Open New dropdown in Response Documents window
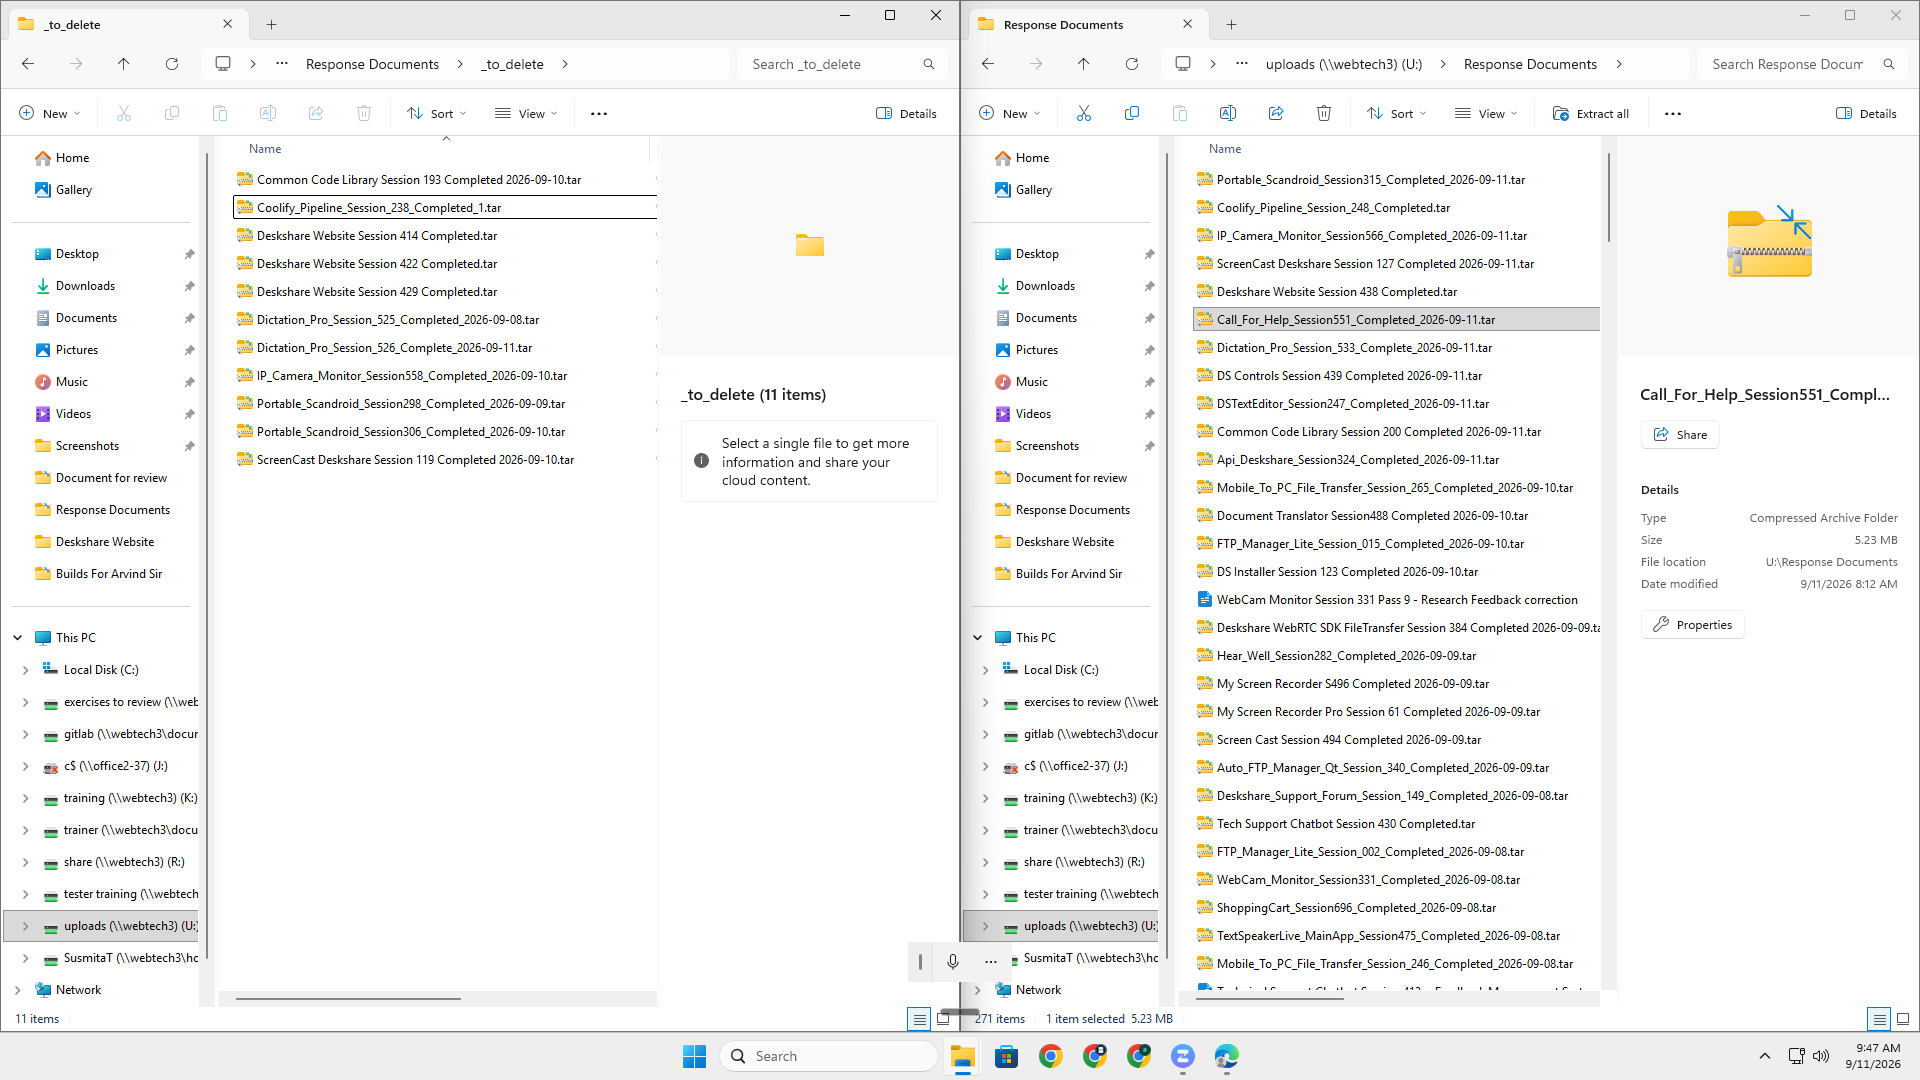Screen dimensions: 1920x1080 click(1009, 113)
